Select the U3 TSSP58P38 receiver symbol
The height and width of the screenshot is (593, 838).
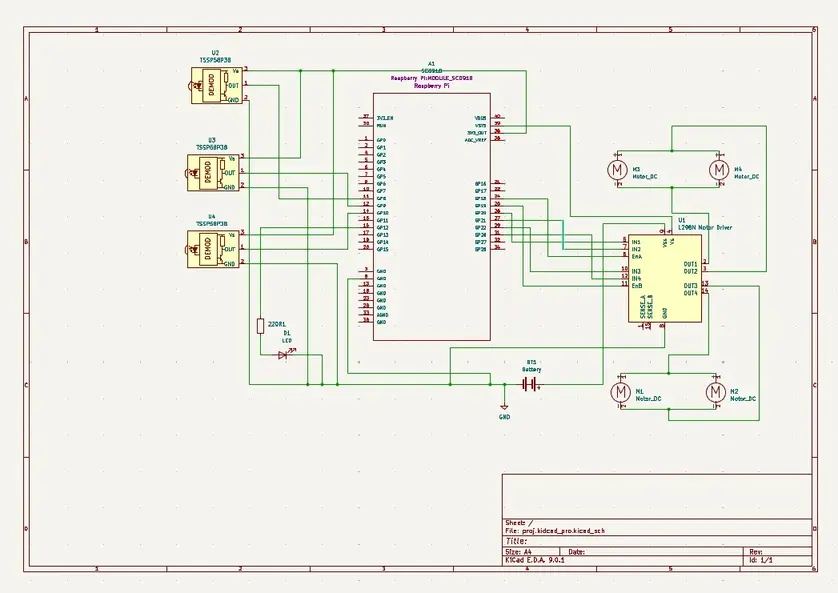pyautogui.click(x=213, y=173)
